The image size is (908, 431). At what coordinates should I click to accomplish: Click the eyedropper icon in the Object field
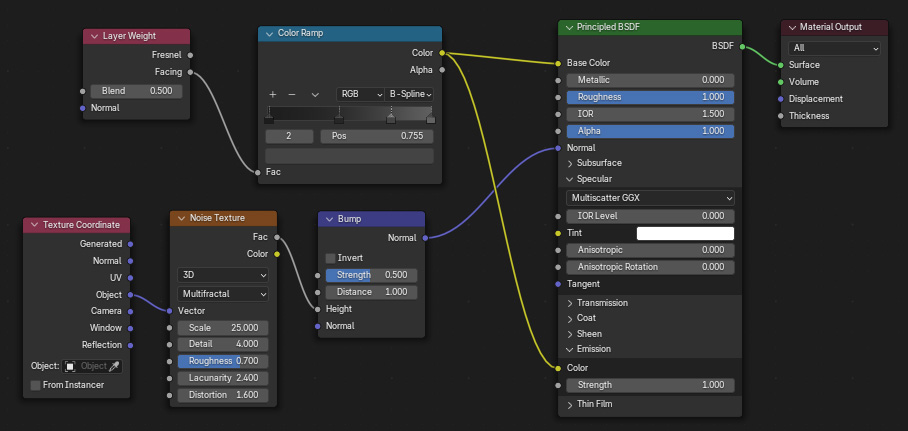click(114, 366)
